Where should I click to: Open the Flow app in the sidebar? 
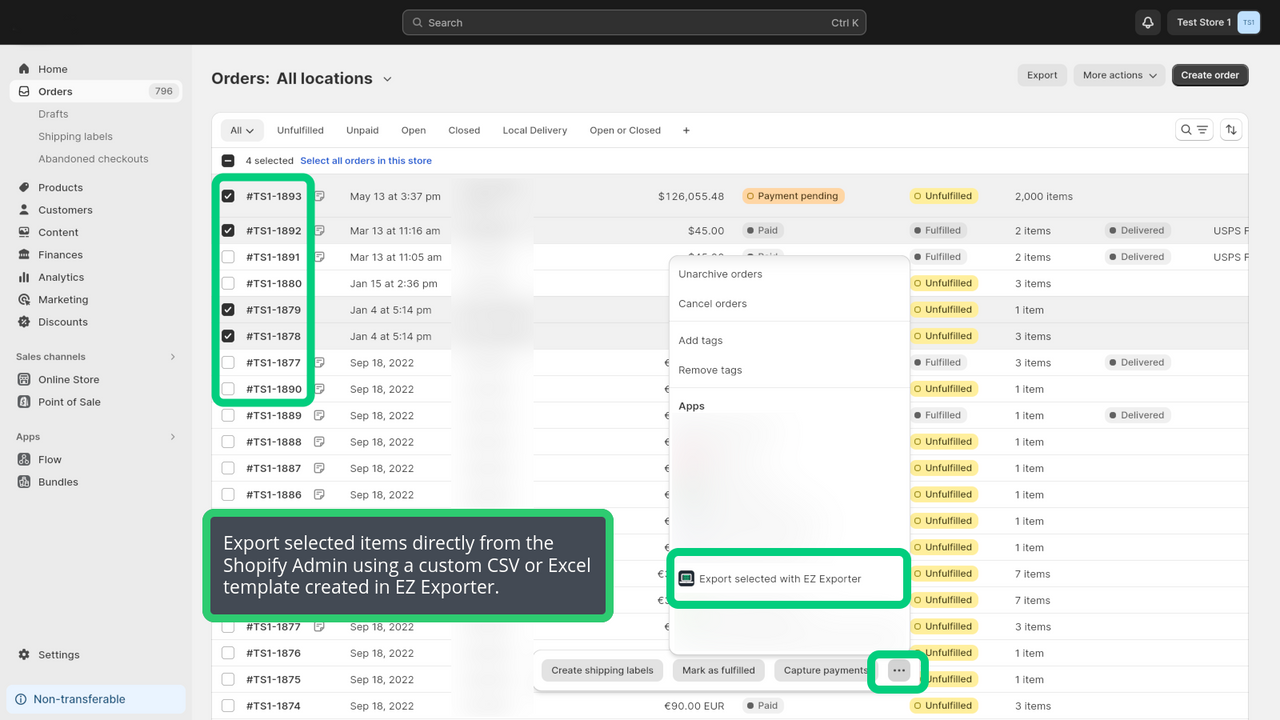[x=48, y=459]
